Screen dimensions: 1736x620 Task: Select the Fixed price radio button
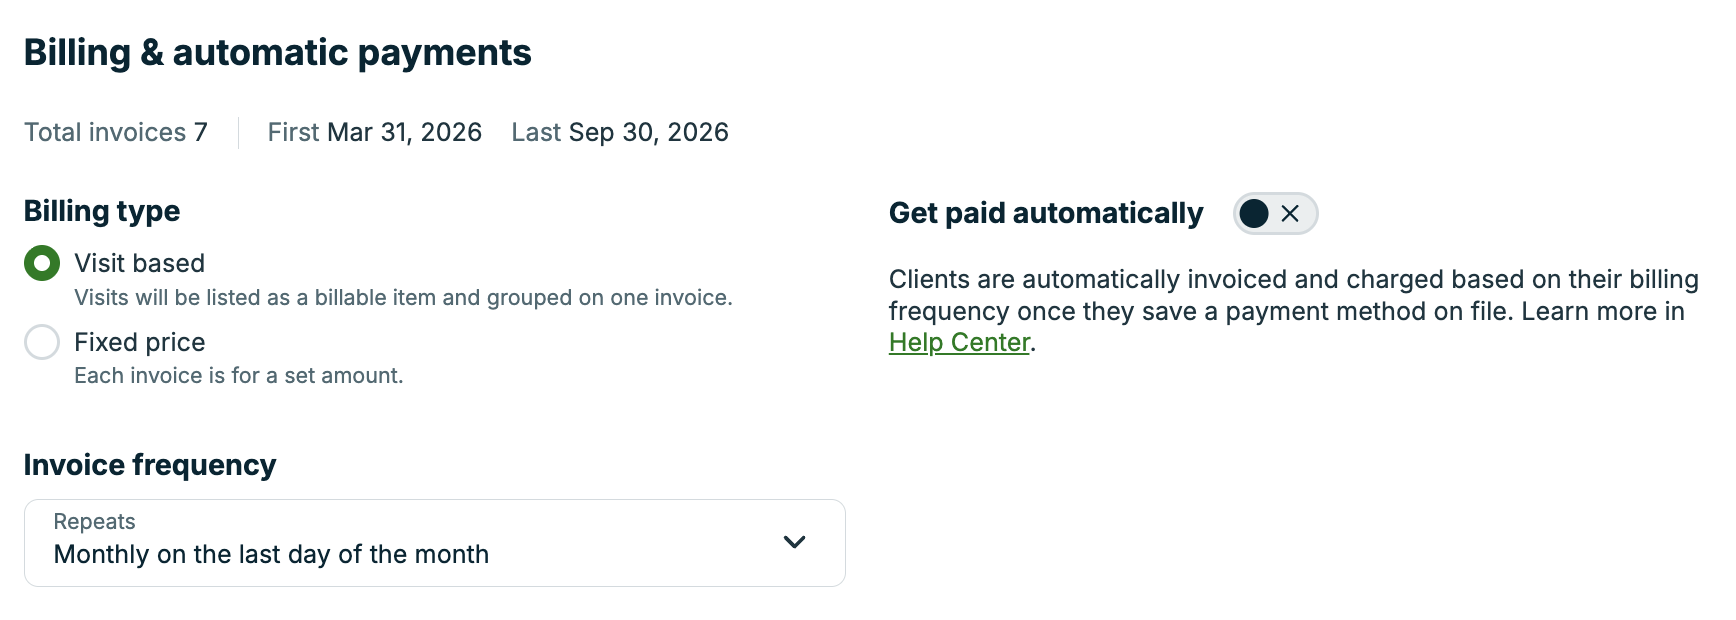(42, 342)
